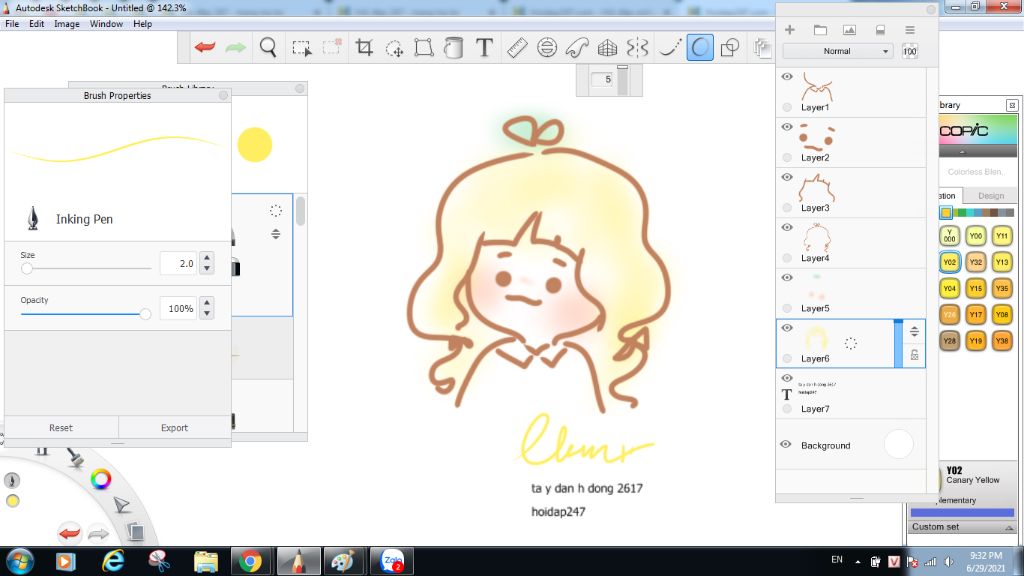Open the Layer Editor menu icon
This screenshot has height=576, width=1024.
[x=910, y=30]
